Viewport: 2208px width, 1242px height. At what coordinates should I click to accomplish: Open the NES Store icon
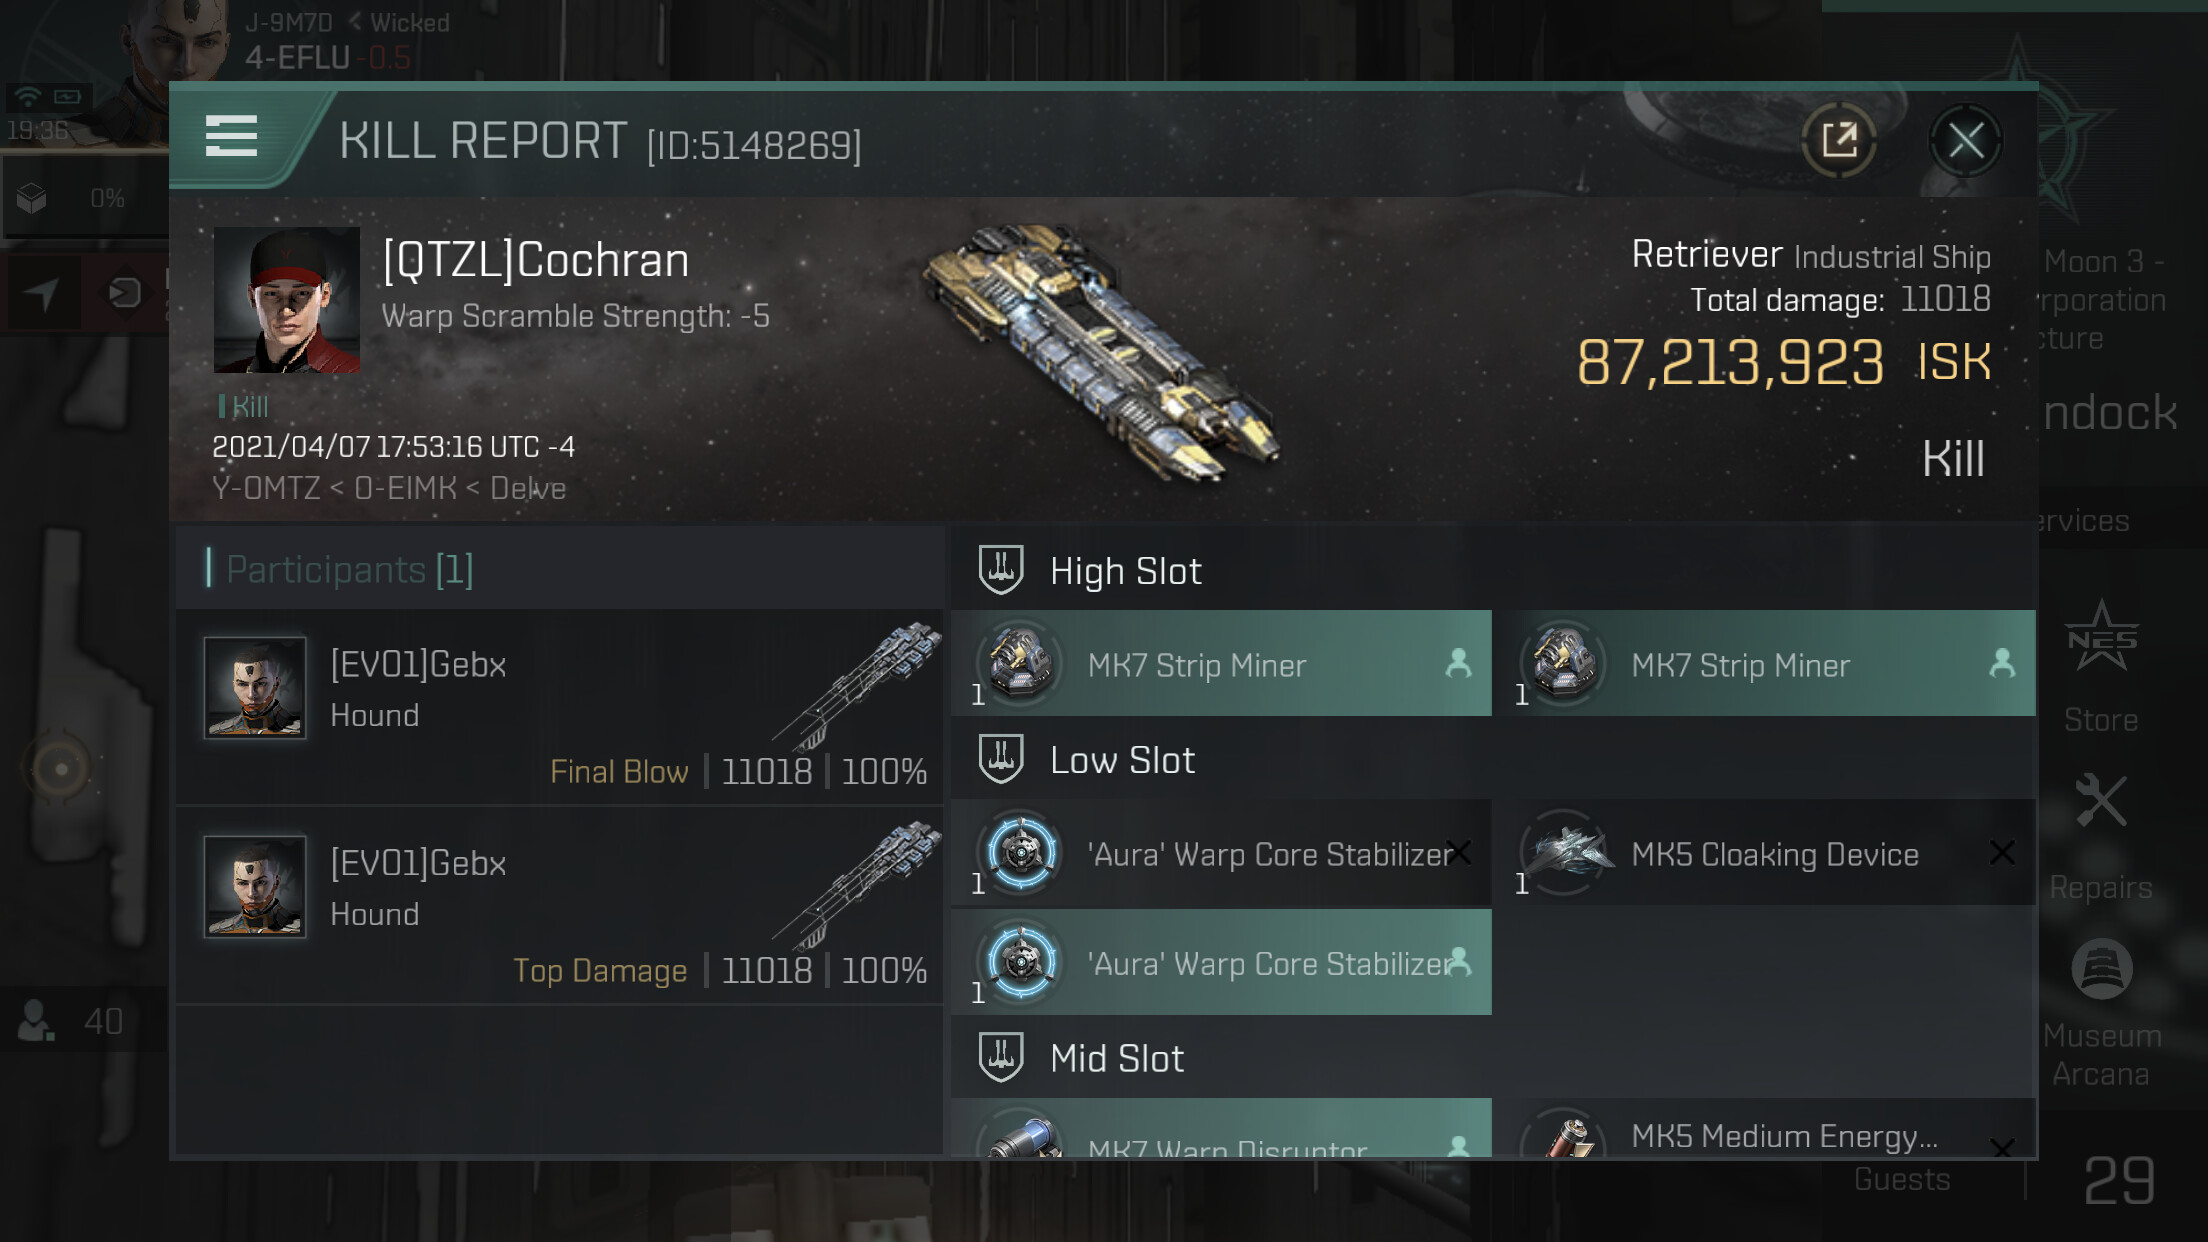point(2101,638)
